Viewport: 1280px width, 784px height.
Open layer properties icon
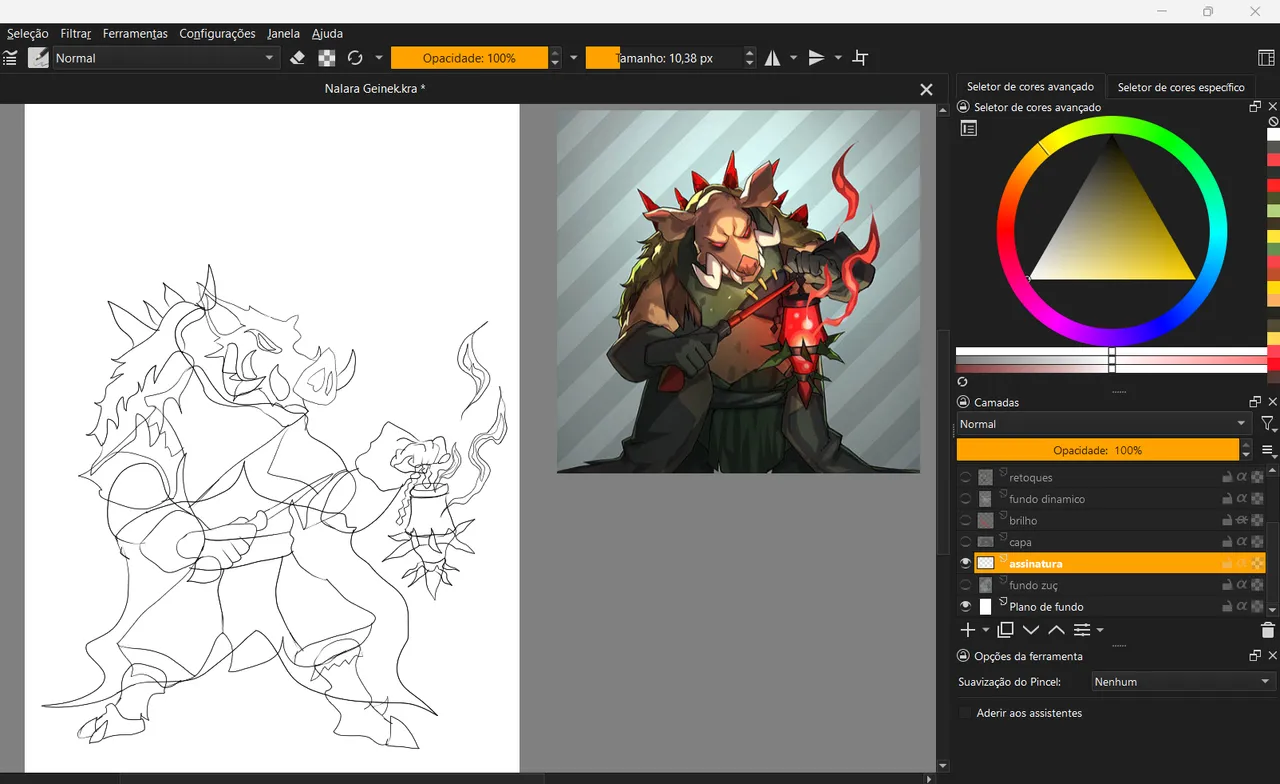tap(1082, 630)
